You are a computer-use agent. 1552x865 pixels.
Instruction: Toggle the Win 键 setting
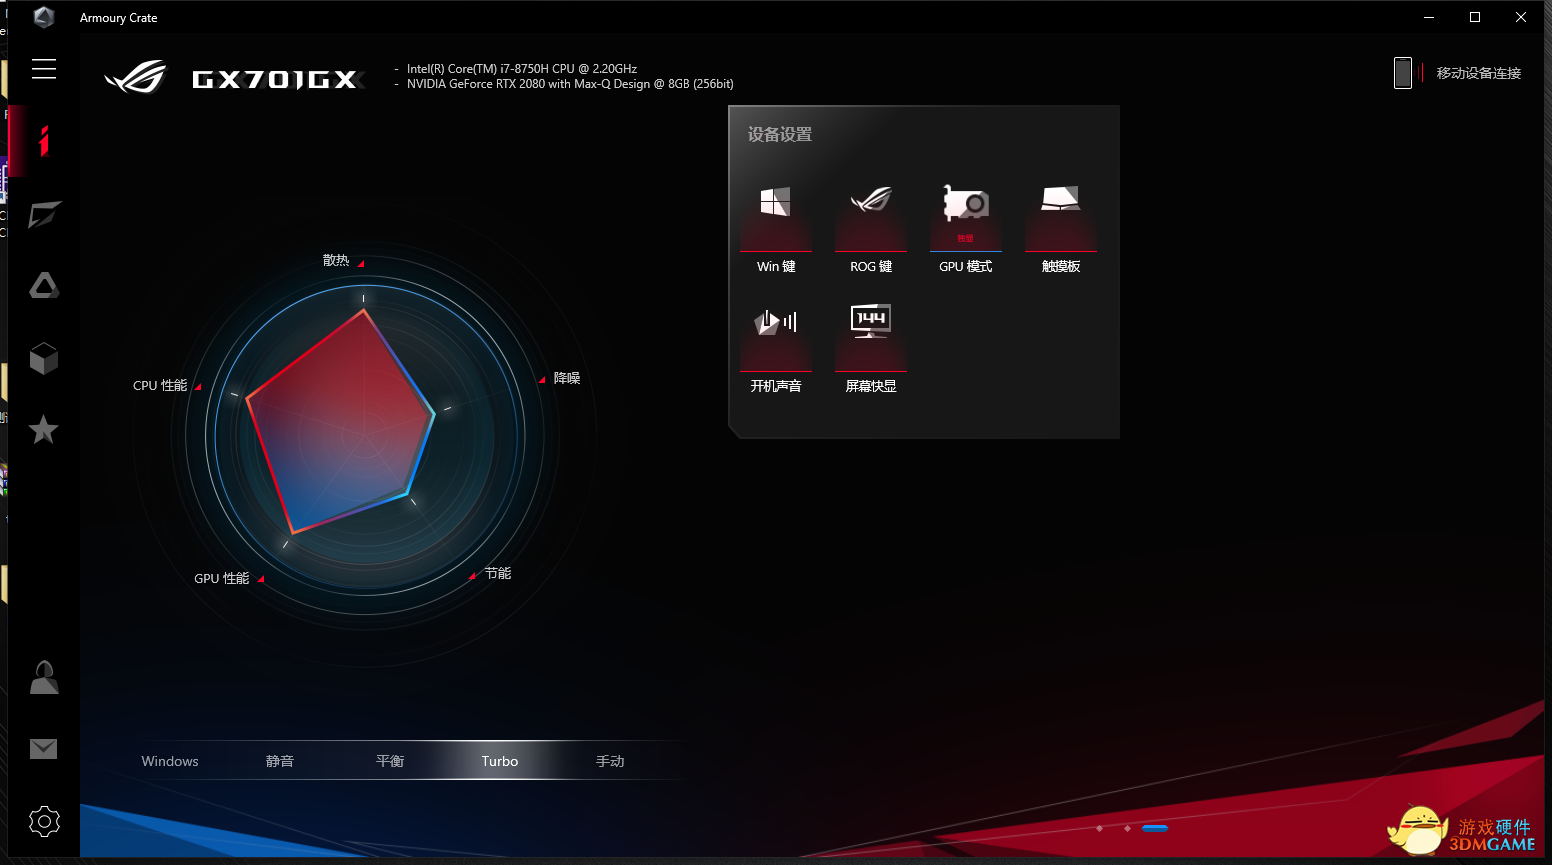[x=776, y=229]
